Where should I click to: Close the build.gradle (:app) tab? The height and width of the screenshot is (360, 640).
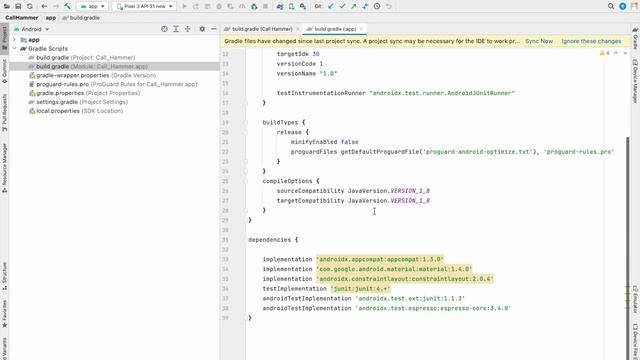(x=361, y=29)
